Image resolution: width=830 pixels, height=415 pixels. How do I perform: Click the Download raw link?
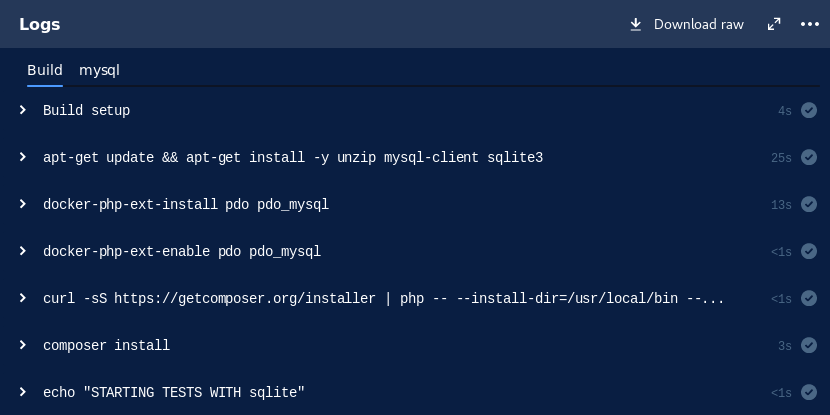click(698, 24)
